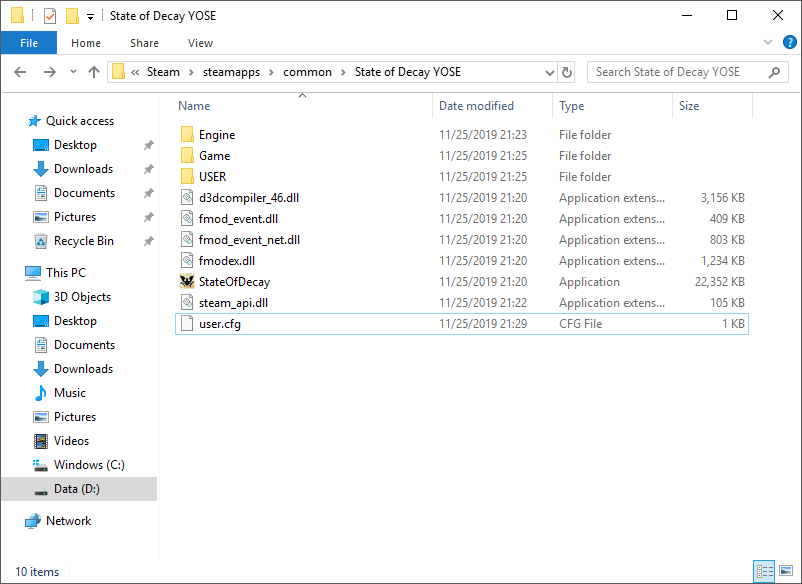Screen dimensions: 802x584
Task: Switch to the View ribbon tab
Action: tap(200, 43)
